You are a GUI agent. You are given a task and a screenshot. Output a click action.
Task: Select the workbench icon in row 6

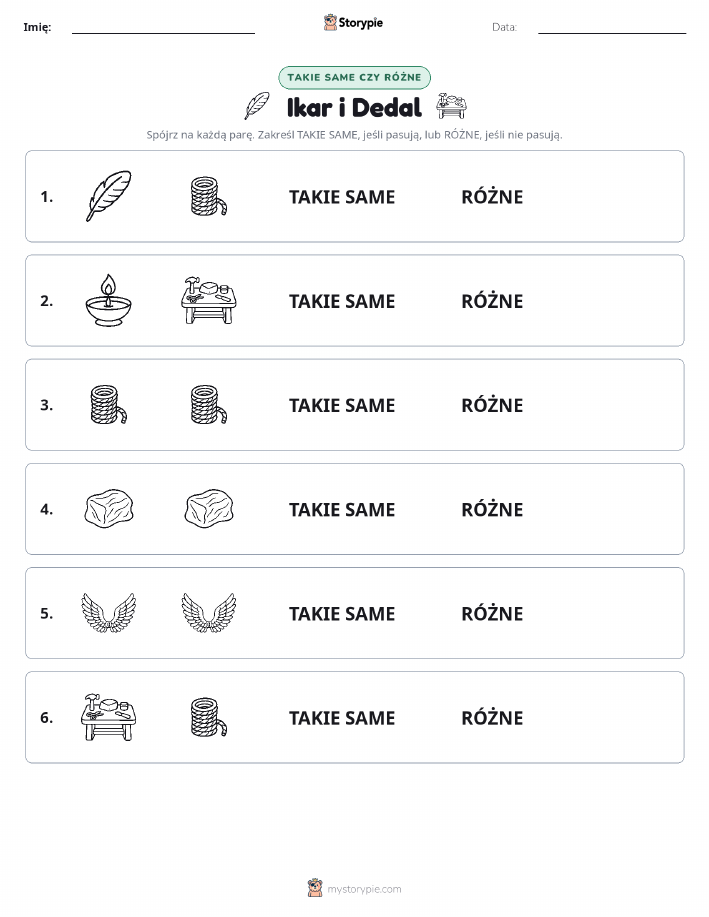[x=109, y=717]
